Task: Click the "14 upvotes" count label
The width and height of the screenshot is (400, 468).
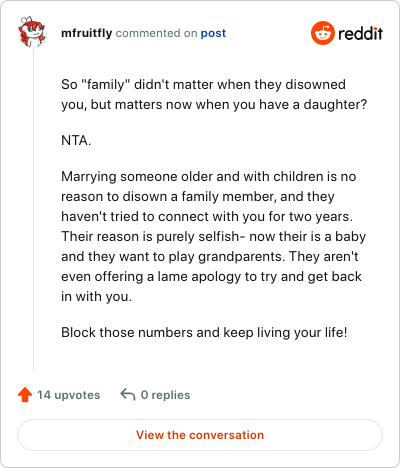Action: click(69, 395)
